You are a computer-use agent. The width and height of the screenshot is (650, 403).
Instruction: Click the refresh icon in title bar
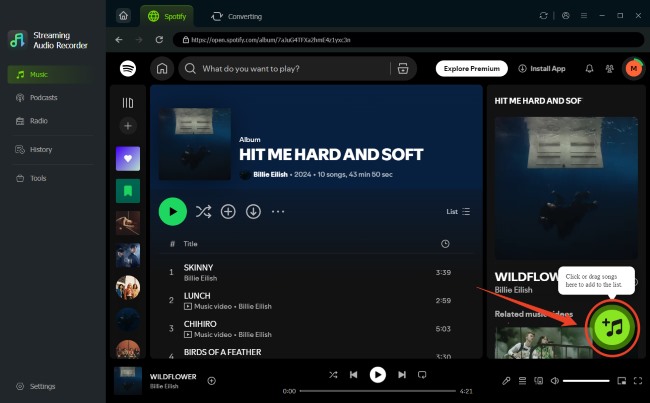click(x=543, y=16)
